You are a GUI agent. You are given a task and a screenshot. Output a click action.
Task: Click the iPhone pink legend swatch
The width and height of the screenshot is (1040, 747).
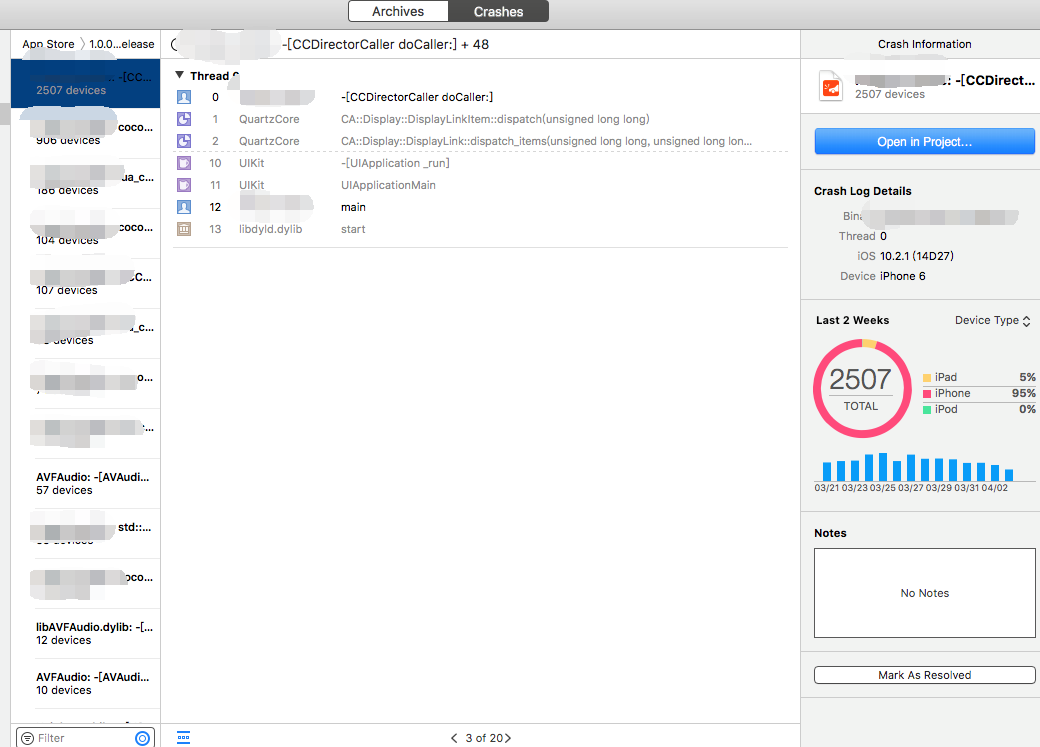click(927, 393)
